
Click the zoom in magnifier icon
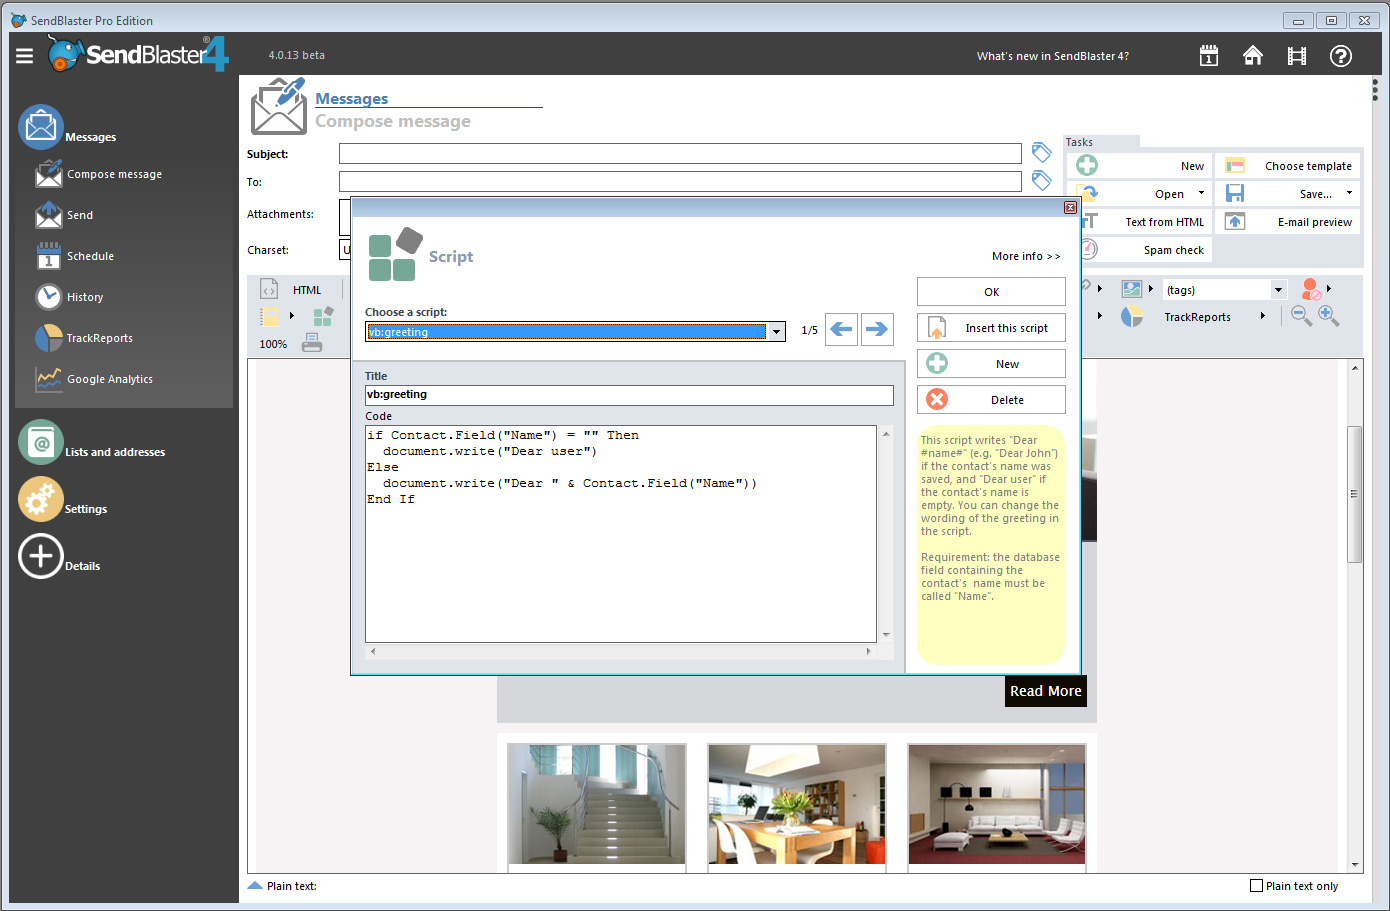(1328, 316)
